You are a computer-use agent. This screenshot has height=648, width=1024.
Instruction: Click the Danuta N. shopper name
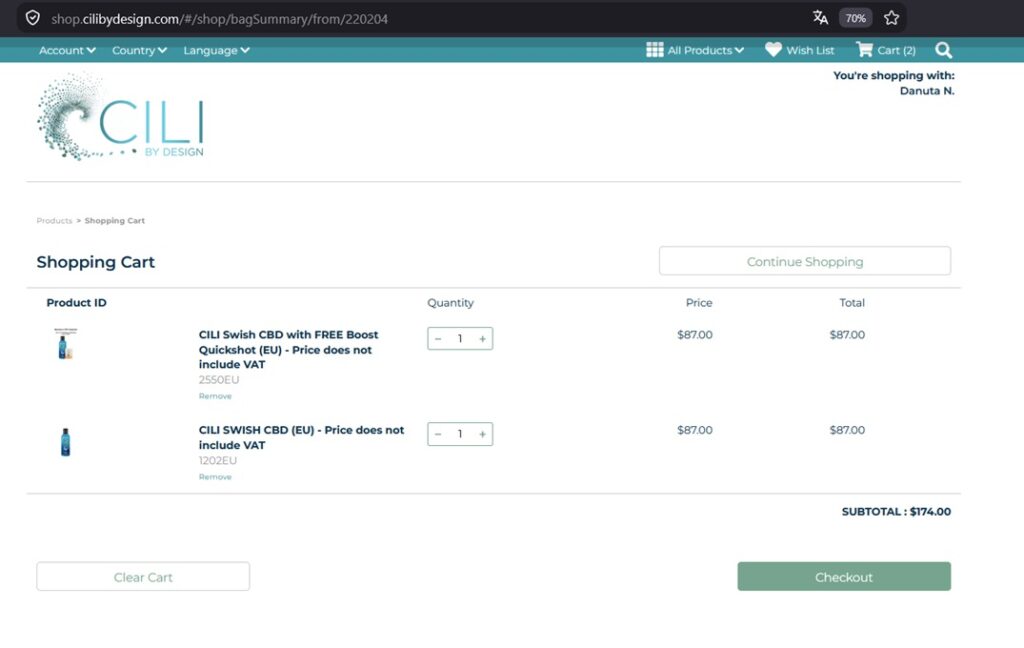(927, 91)
